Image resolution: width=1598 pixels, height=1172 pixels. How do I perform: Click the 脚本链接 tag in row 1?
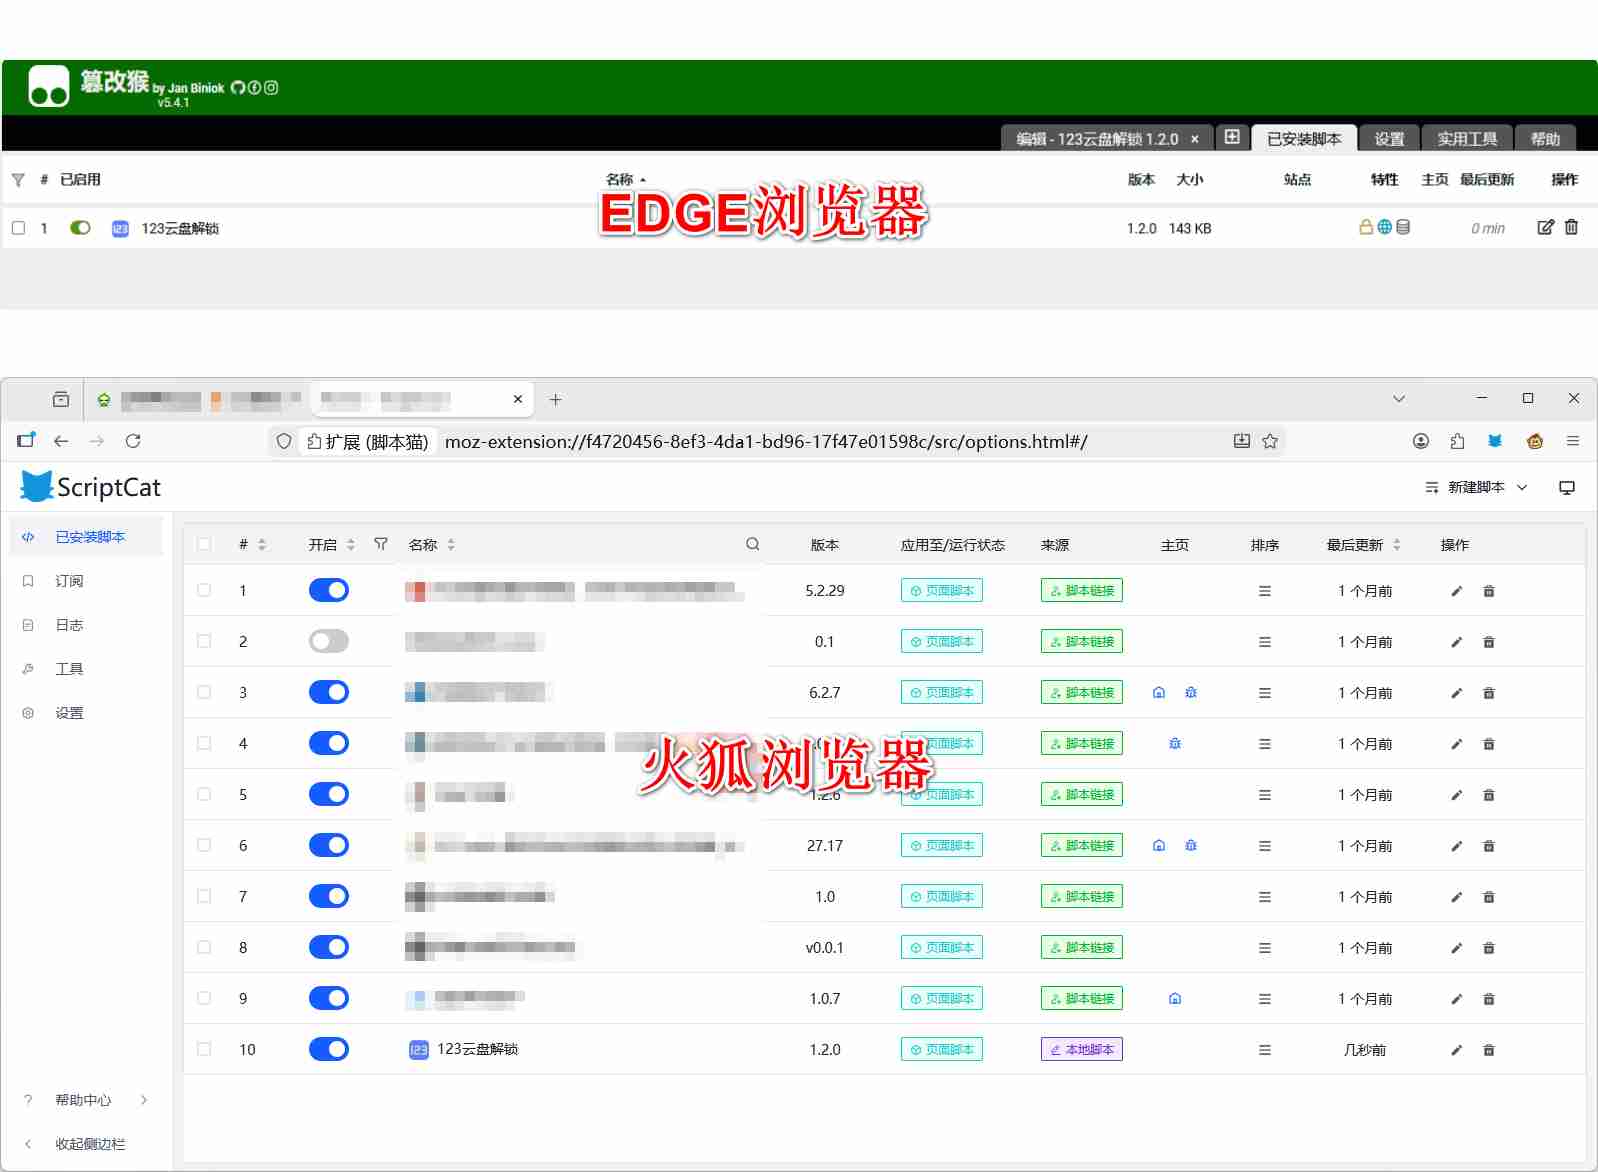point(1082,590)
